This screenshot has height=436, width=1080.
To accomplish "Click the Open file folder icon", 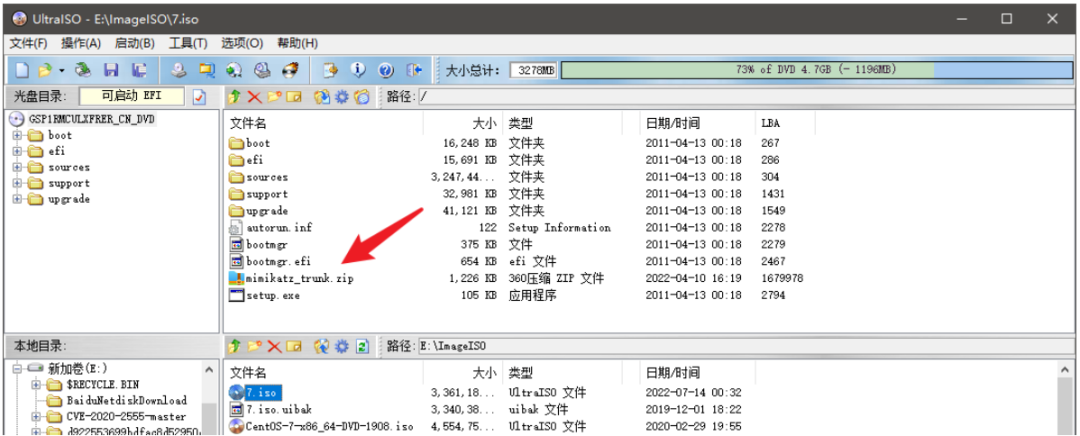I will pyautogui.click(x=45, y=70).
